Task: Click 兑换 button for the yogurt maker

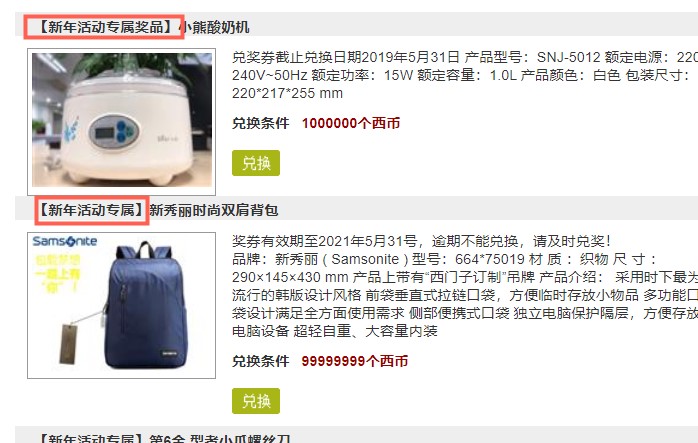Action: [256, 163]
